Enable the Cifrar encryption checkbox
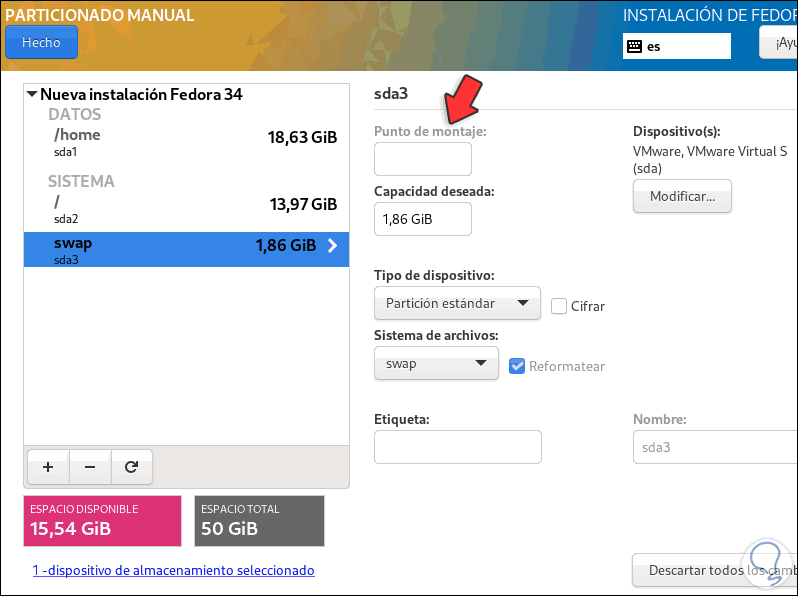This screenshot has height=596, width=798. click(x=559, y=306)
